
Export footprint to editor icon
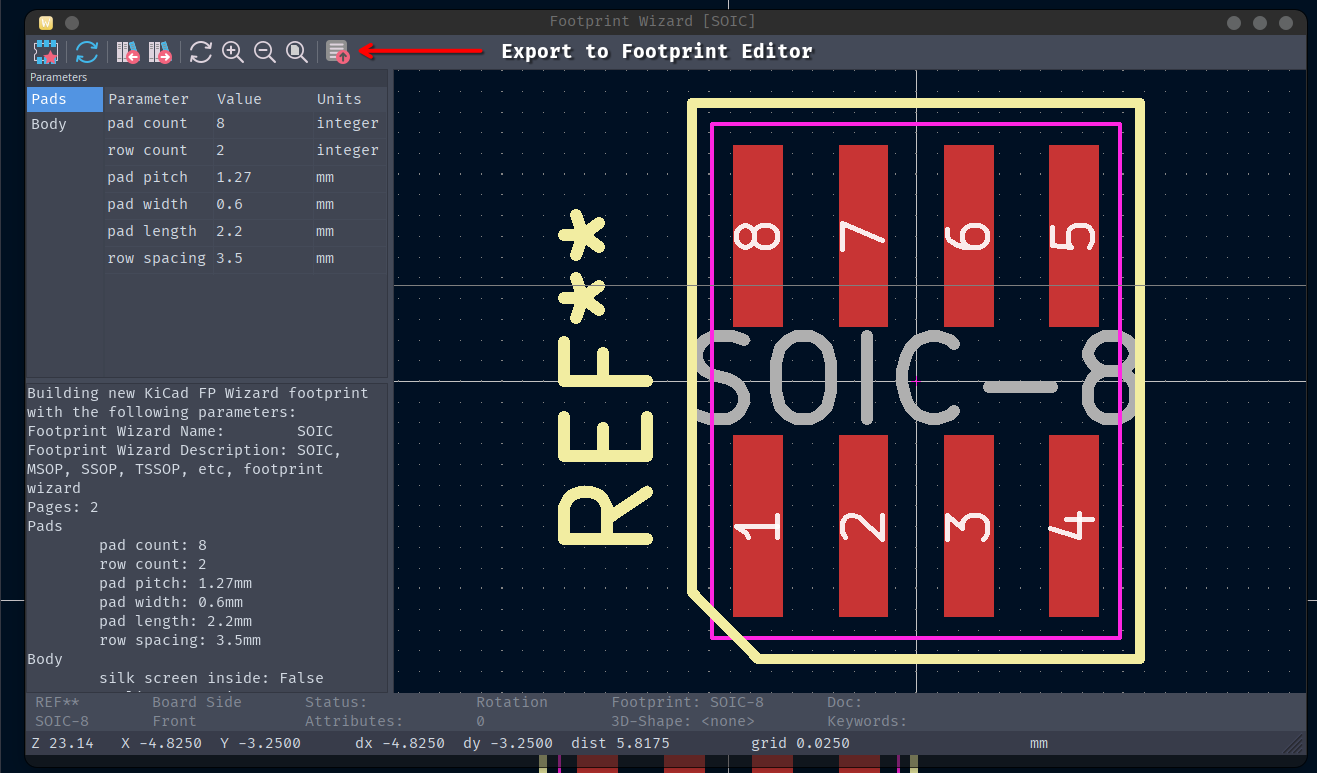tap(338, 52)
